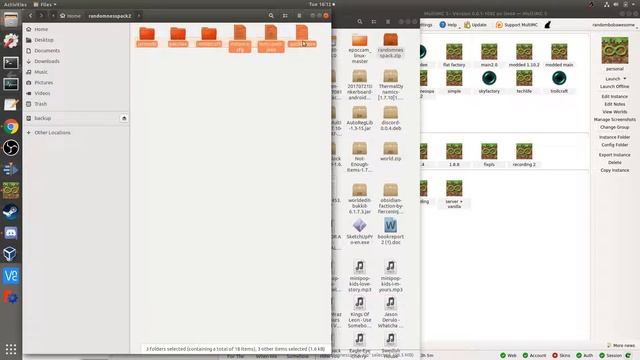Open hamburger menu in randomnesspack2 window
640x360 pixels.
299,16
